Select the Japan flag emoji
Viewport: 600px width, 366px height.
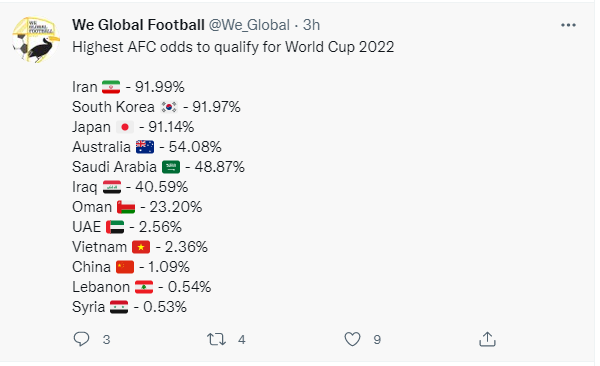click(125, 127)
